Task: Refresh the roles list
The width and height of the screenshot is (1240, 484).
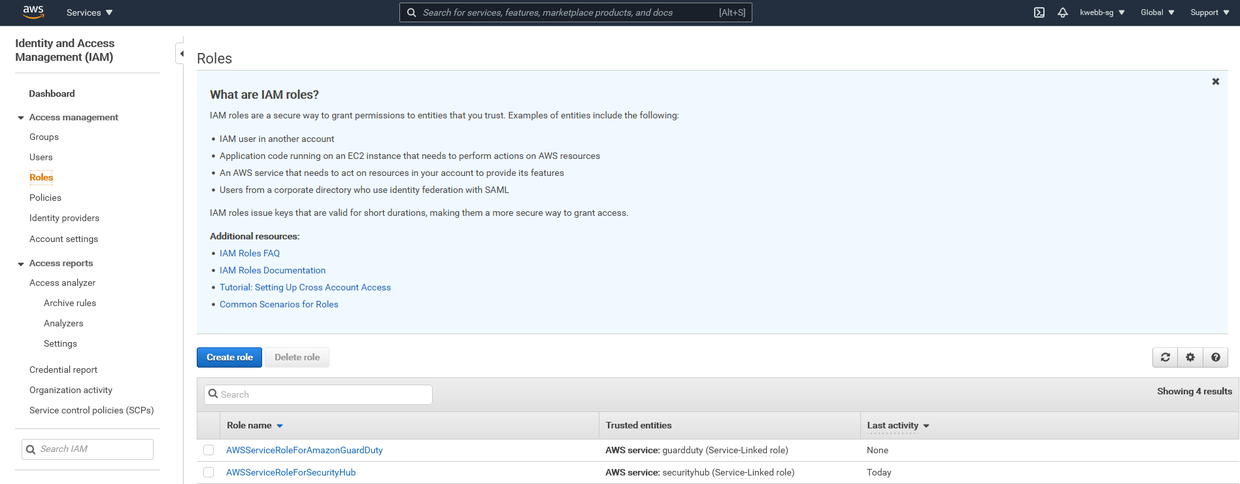Action: pyautogui.click(x=1165, y=357)
